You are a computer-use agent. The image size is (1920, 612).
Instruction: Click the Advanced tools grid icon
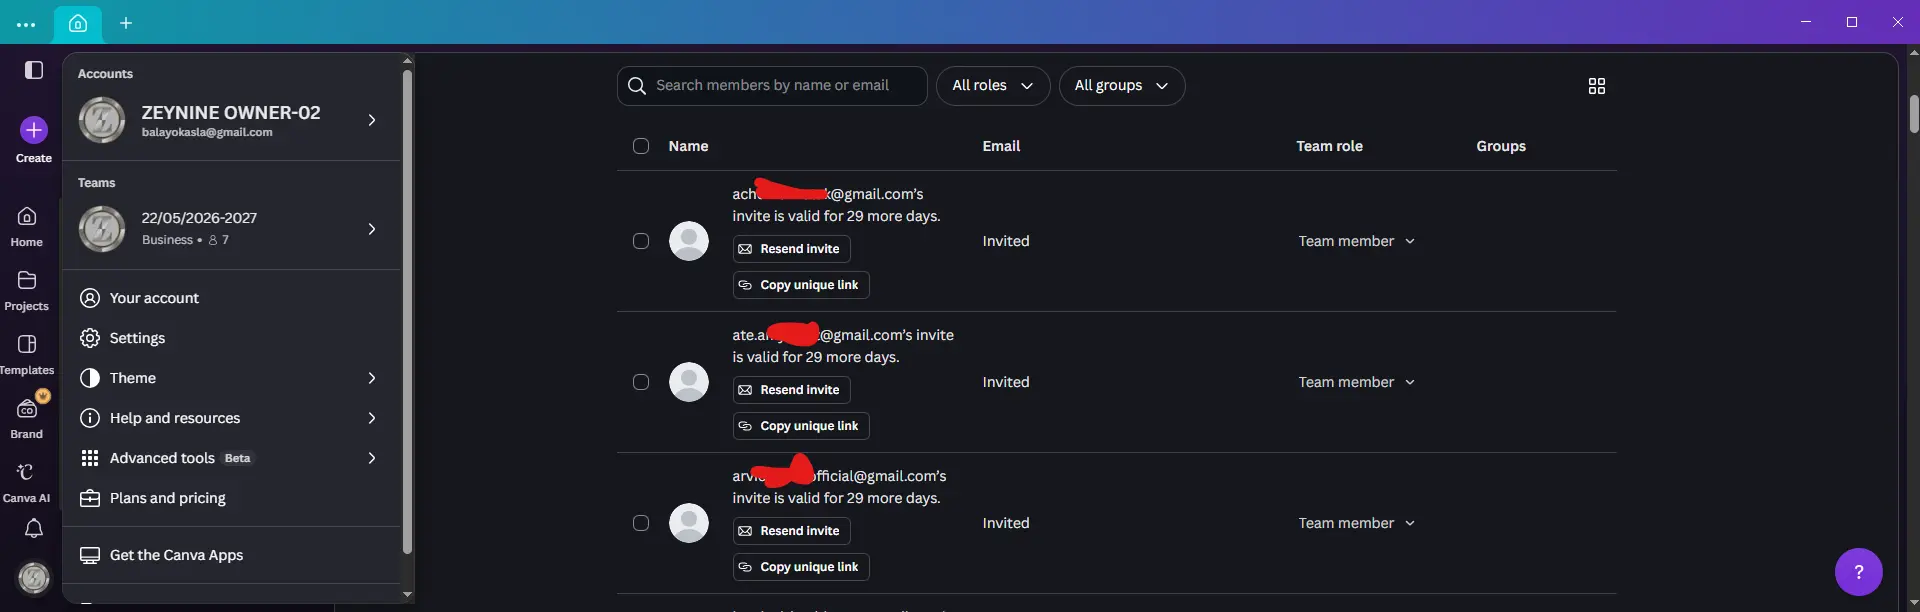click(x=90, y=458)
